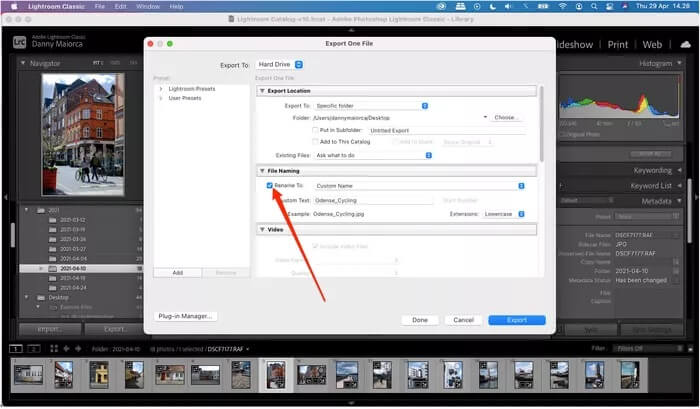700x409 pixels.
Task: Expand the Lightroom Presets group
Action: (161, 89)
